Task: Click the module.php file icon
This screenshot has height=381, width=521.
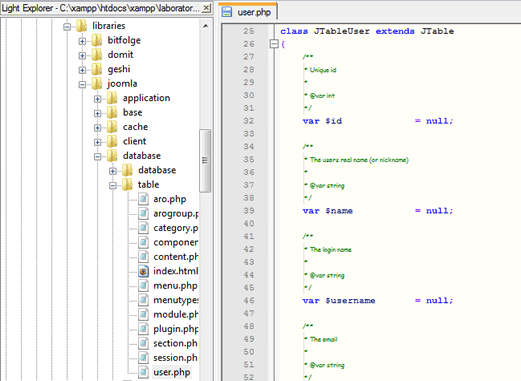Action: 143,314
